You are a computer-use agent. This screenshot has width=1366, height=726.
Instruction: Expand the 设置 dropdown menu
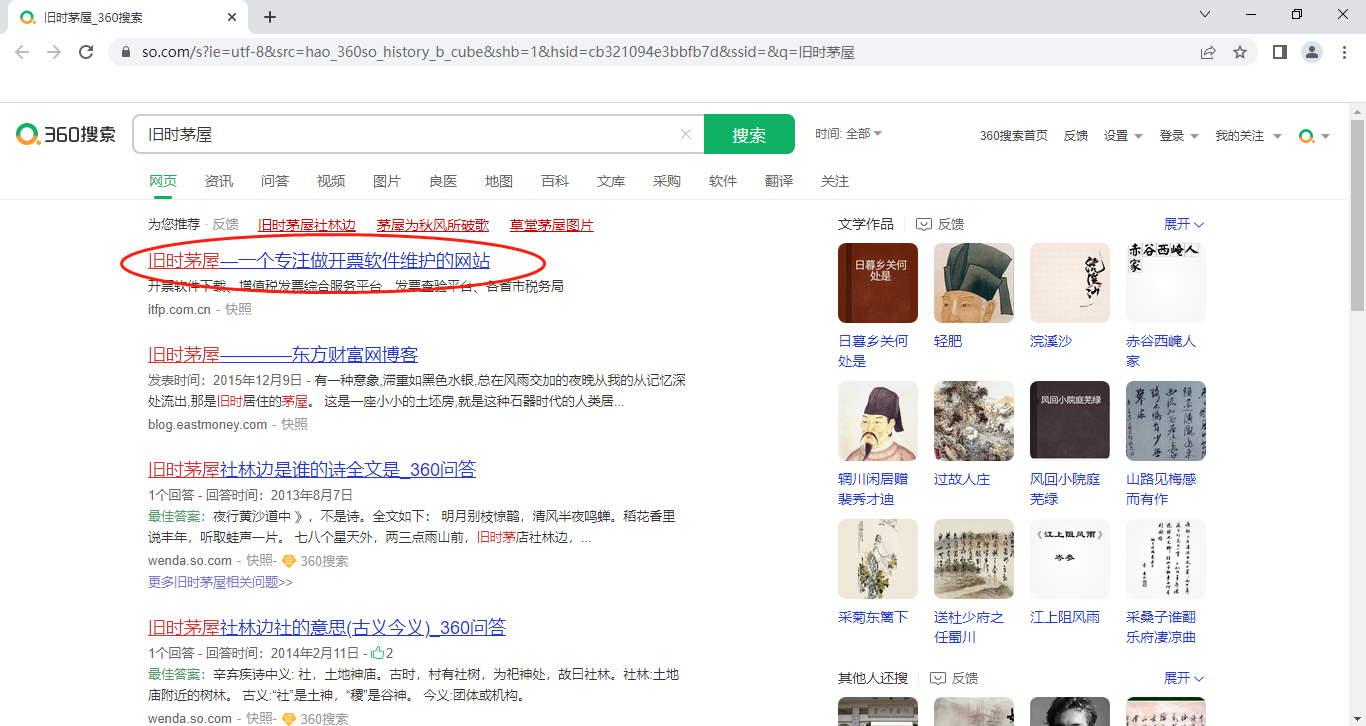coord(1123,136)
